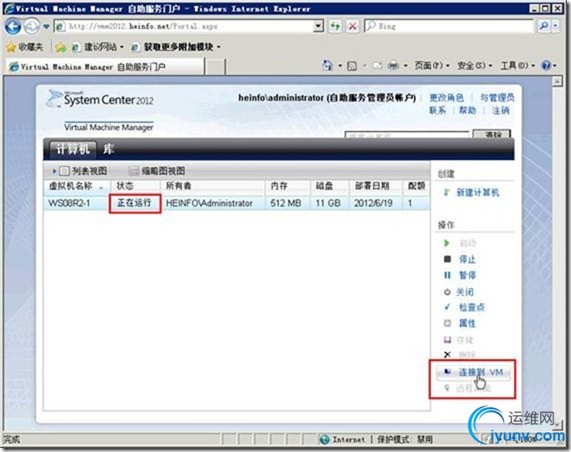The height and width of the screenshot is (452, 571).
Task: Run search with the magnifier icon
Action: (x=544, y=26)
